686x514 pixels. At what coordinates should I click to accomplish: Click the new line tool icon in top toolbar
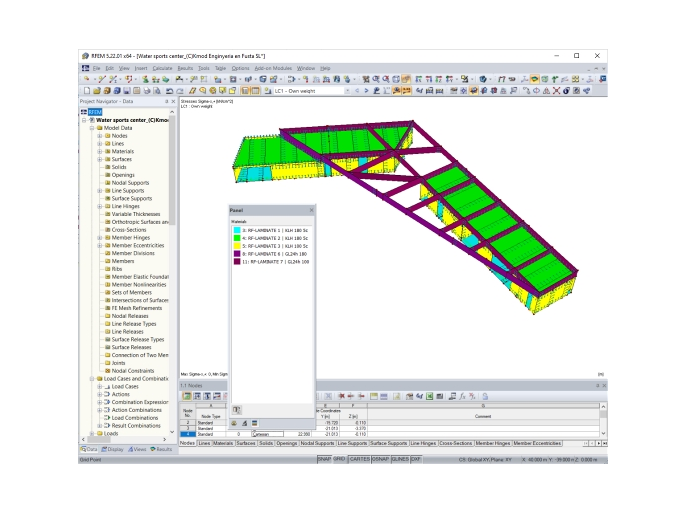[102, 79]
